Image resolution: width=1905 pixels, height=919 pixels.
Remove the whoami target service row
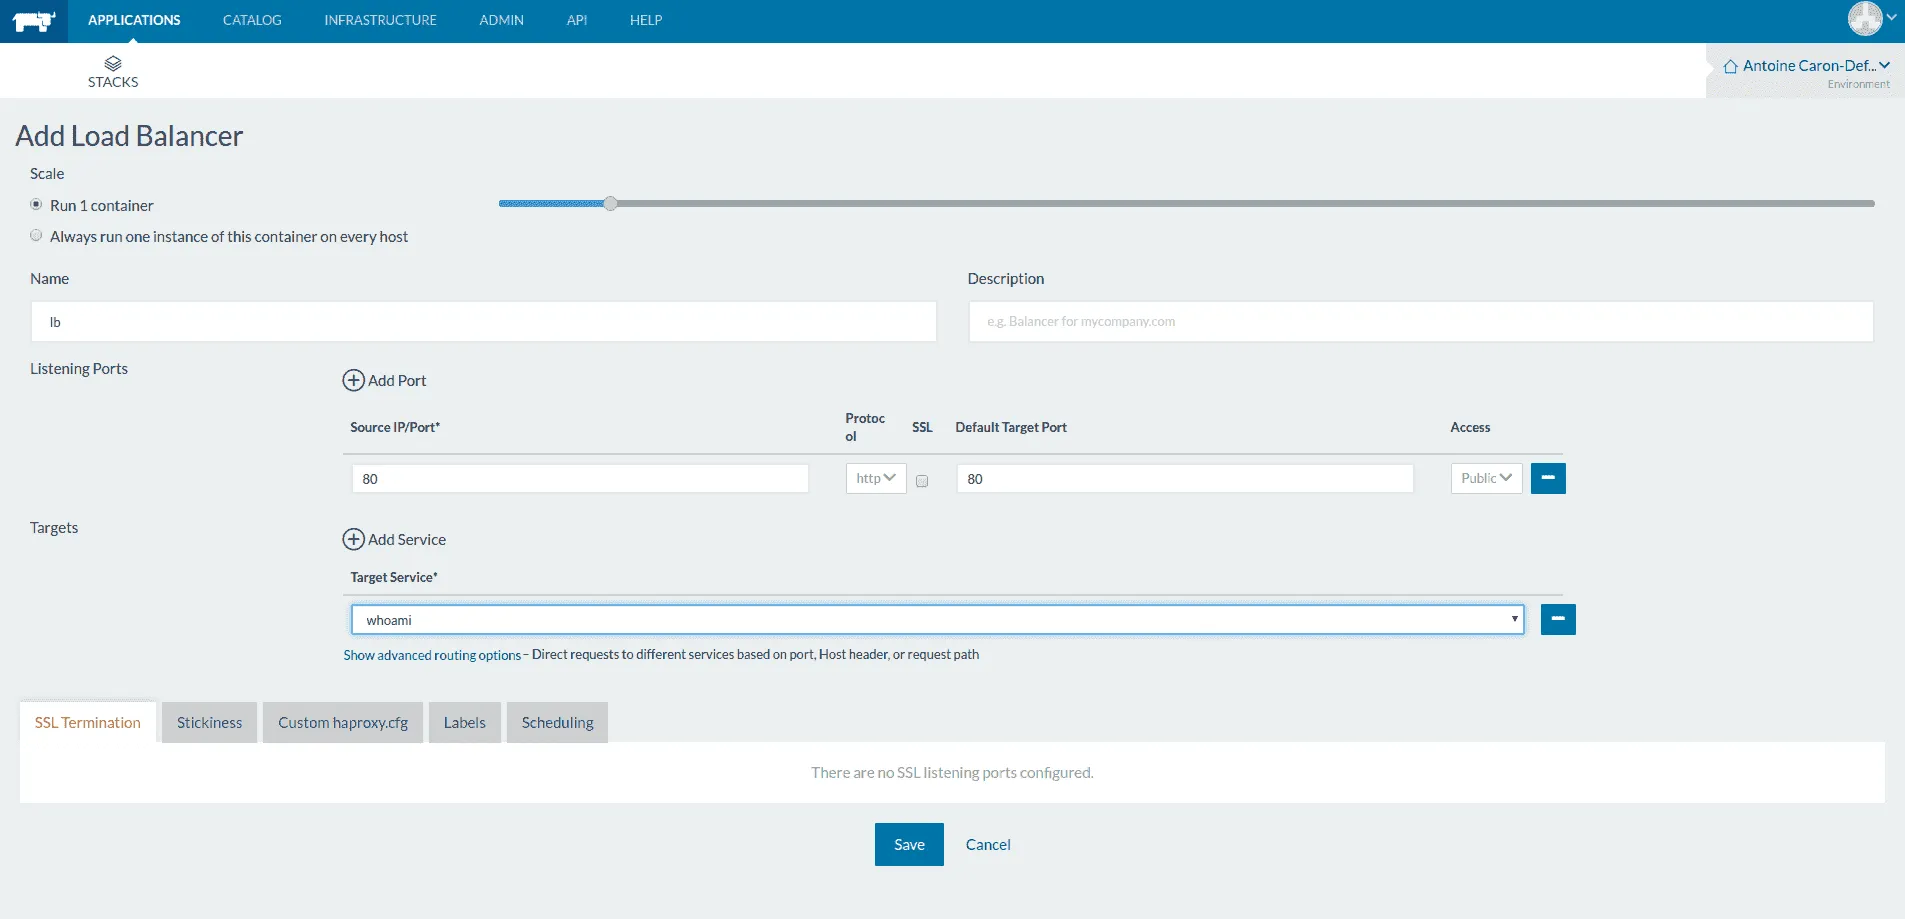(1557, 619)
